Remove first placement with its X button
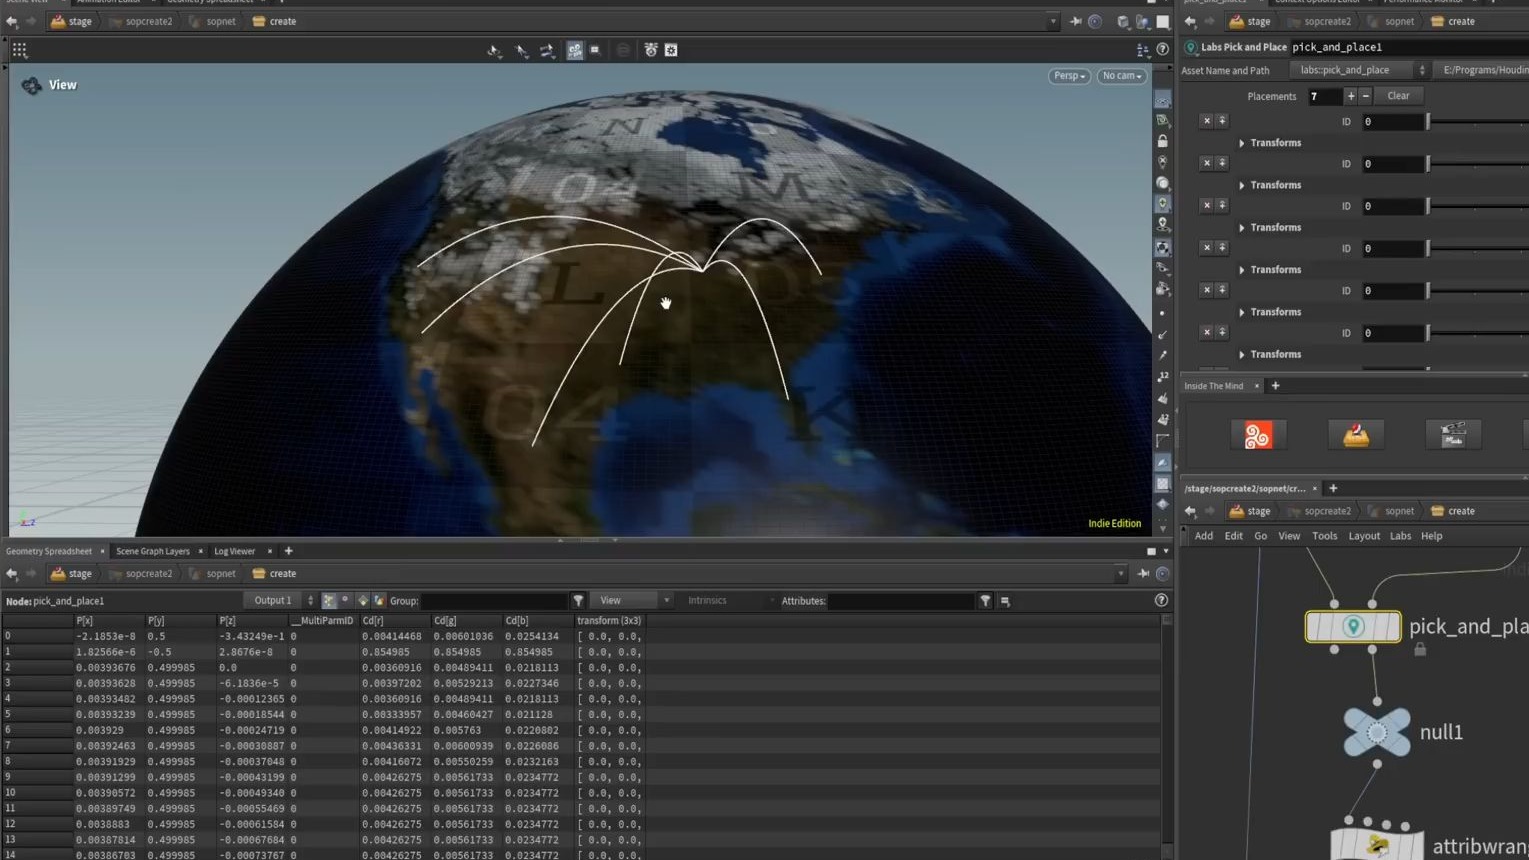This screenshot has width=1529, height=860. click(1207, 121)
